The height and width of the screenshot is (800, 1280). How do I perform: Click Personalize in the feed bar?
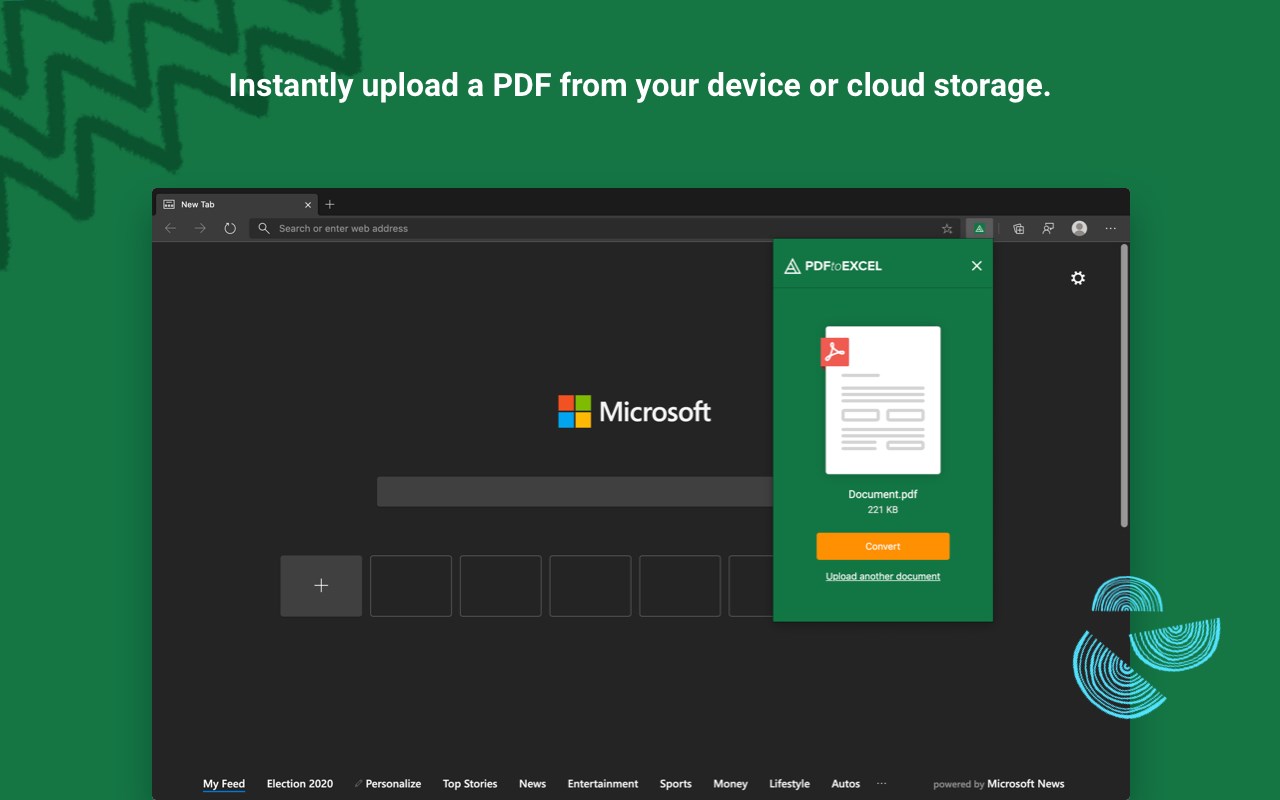392,784
